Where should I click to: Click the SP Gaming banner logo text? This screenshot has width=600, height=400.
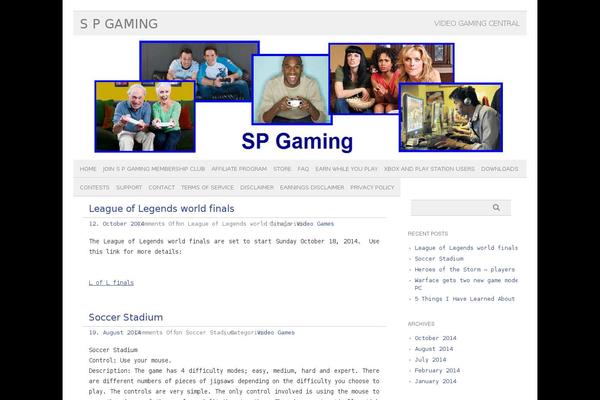tap(297, 141)
